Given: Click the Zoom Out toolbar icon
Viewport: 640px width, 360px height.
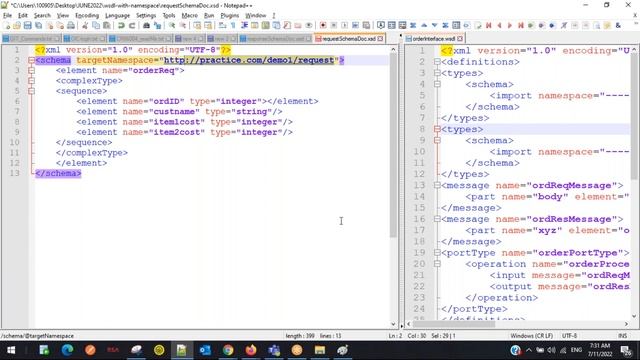Looking at the screenshot, I should [182, 25].
